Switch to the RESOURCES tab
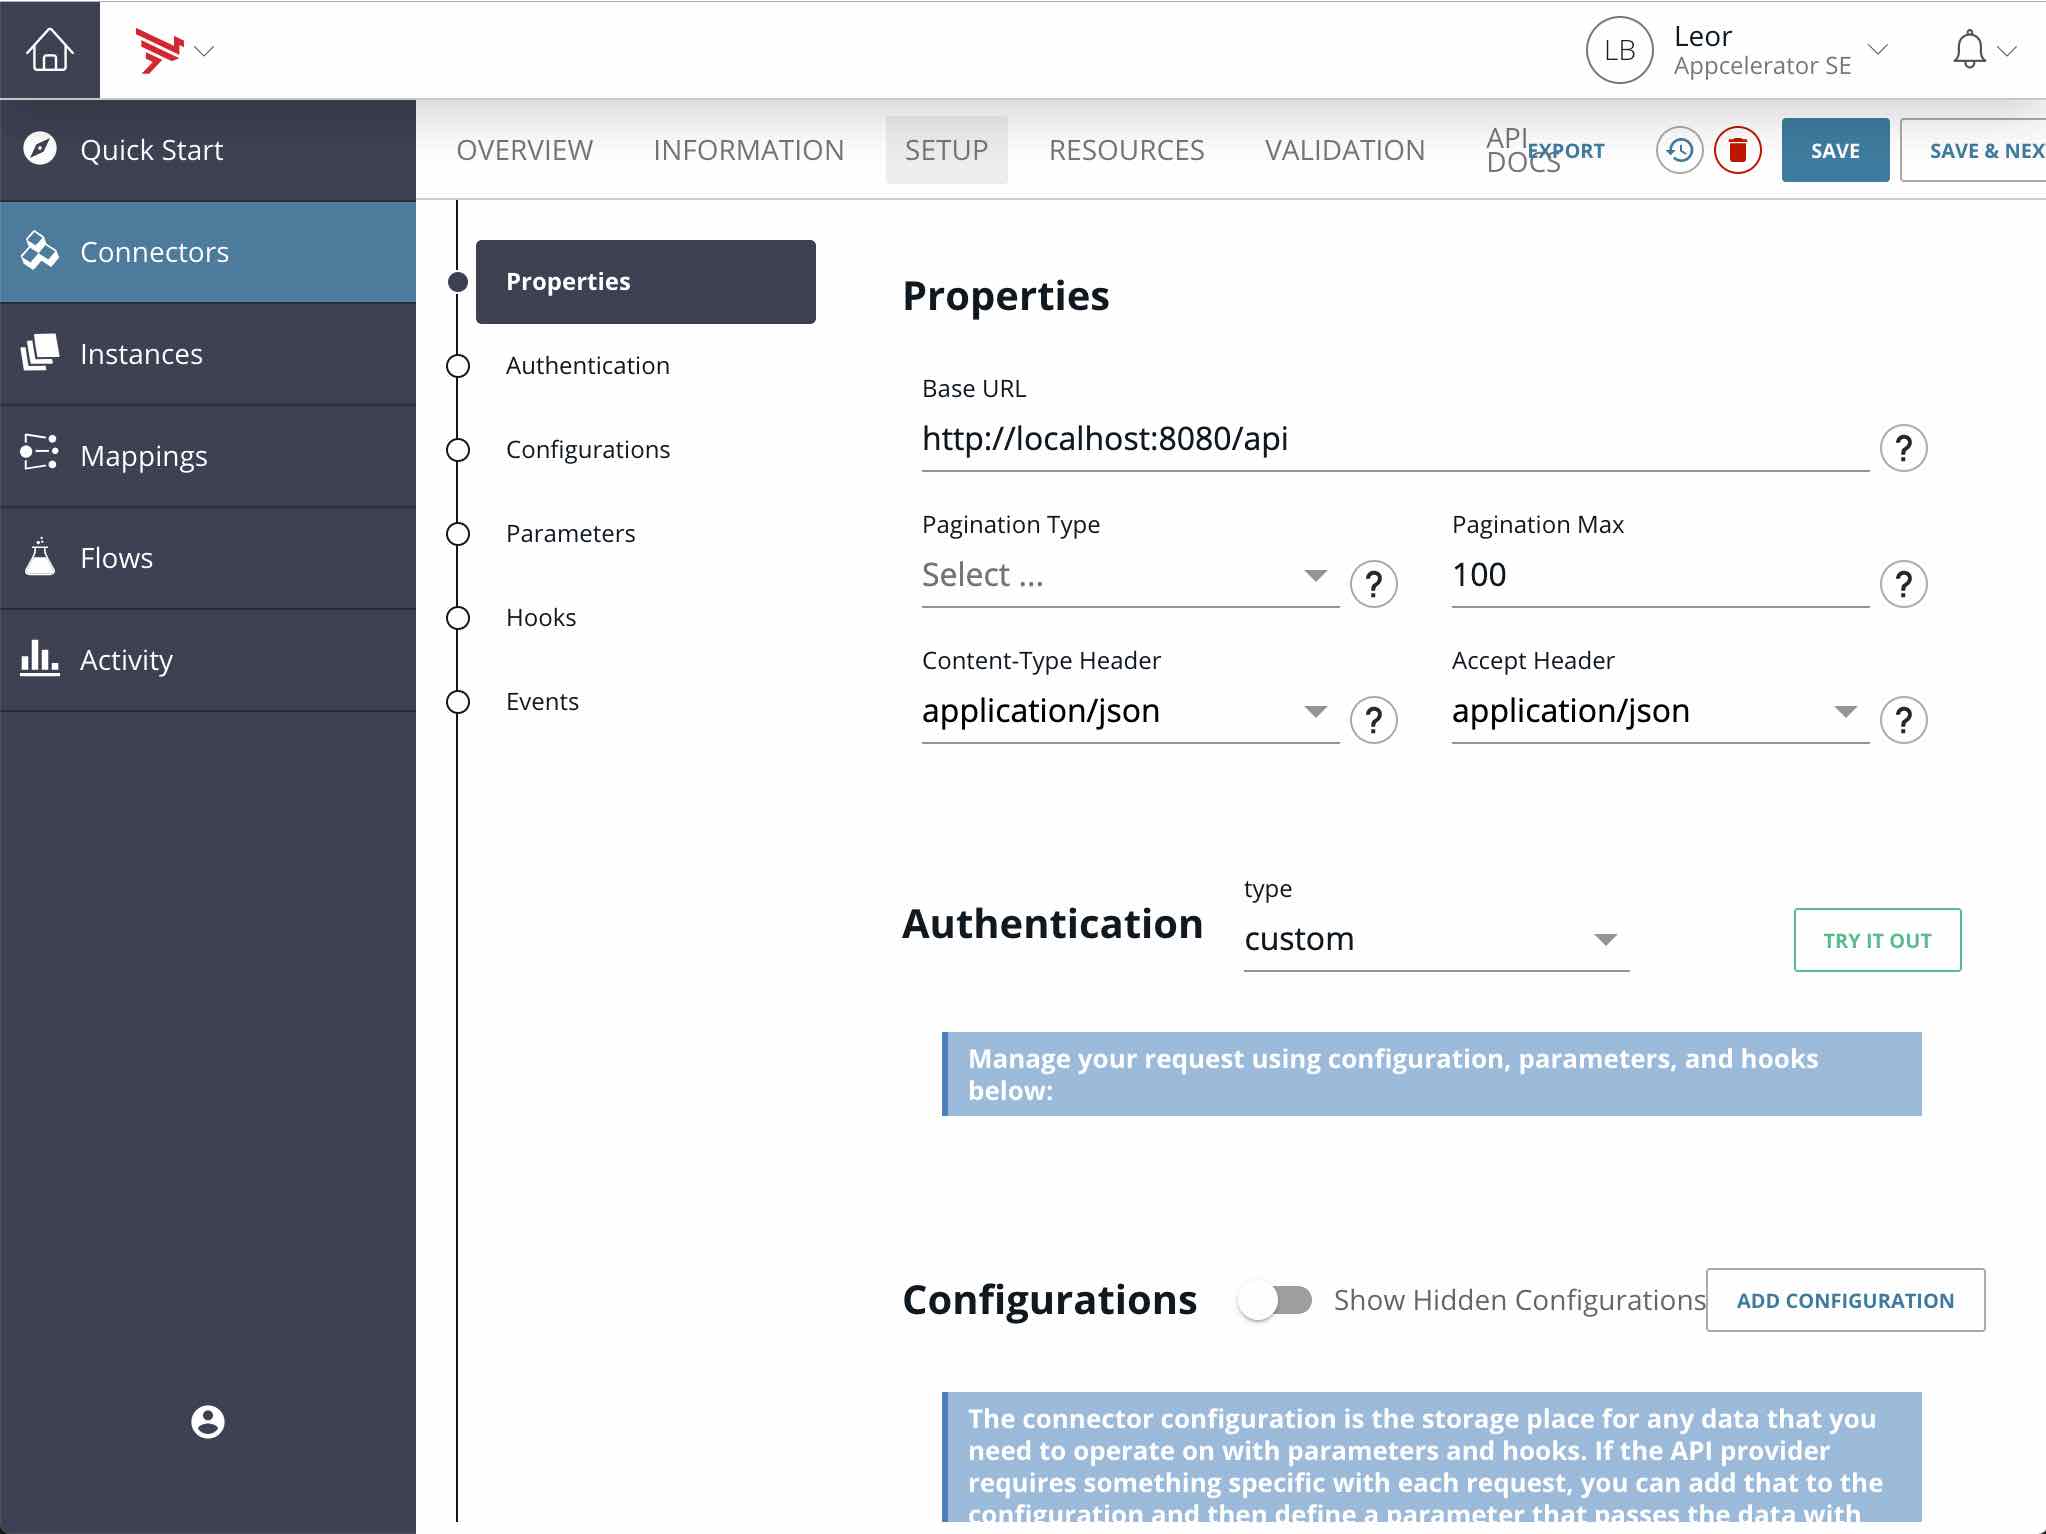 [1127, 150]
